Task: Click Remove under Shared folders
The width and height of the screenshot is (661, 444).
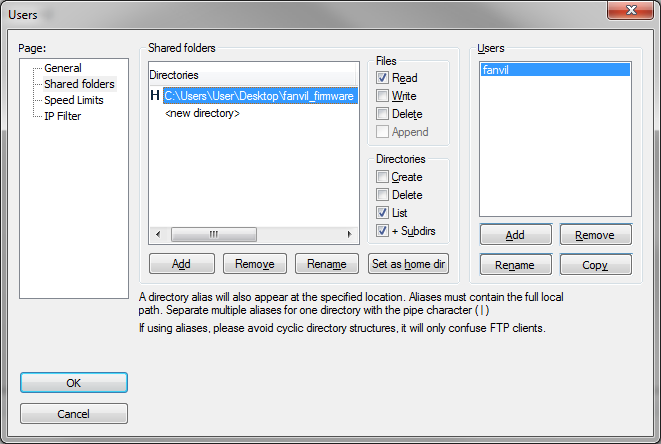Action: point(255,264)
